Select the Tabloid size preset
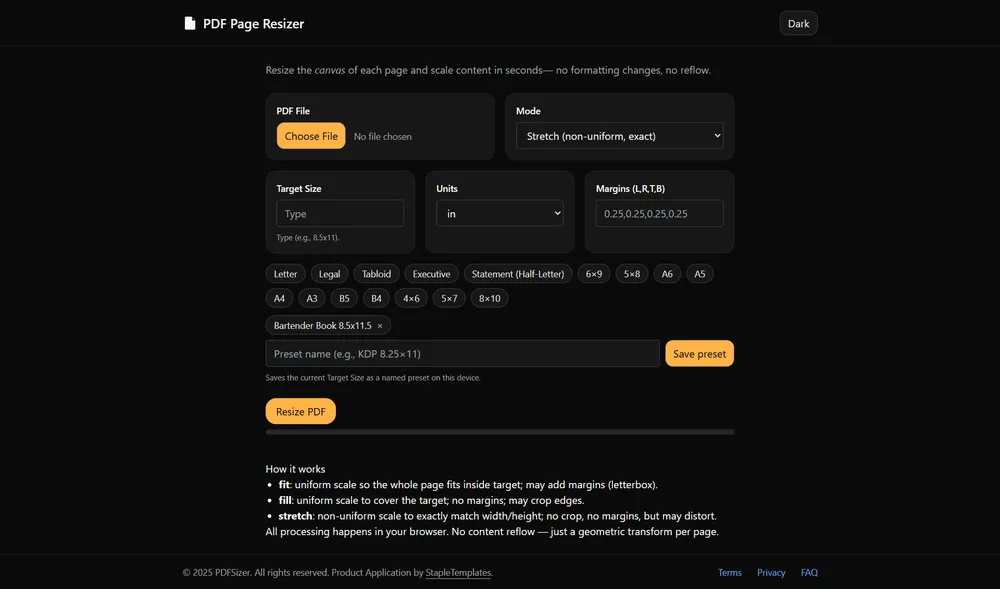The image size is (1000, 589). (376, 274)
